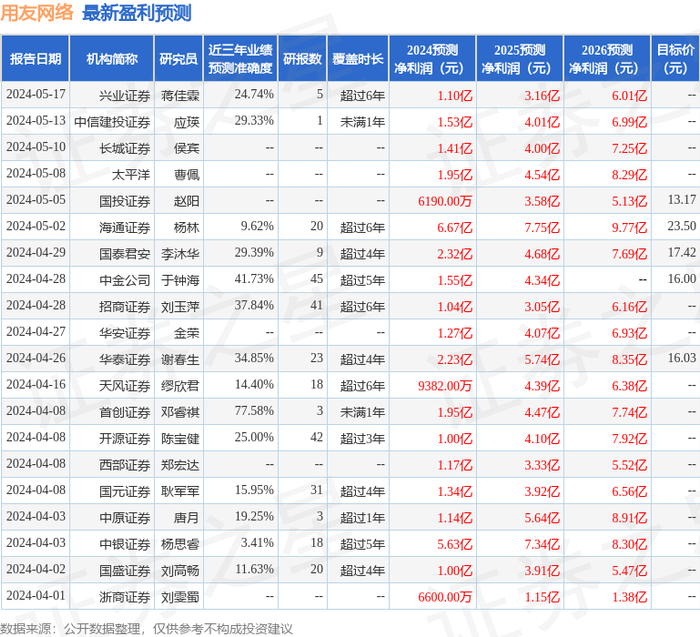
Task: Click accuracy value 24.74%
Action: [x=254, y=95]
